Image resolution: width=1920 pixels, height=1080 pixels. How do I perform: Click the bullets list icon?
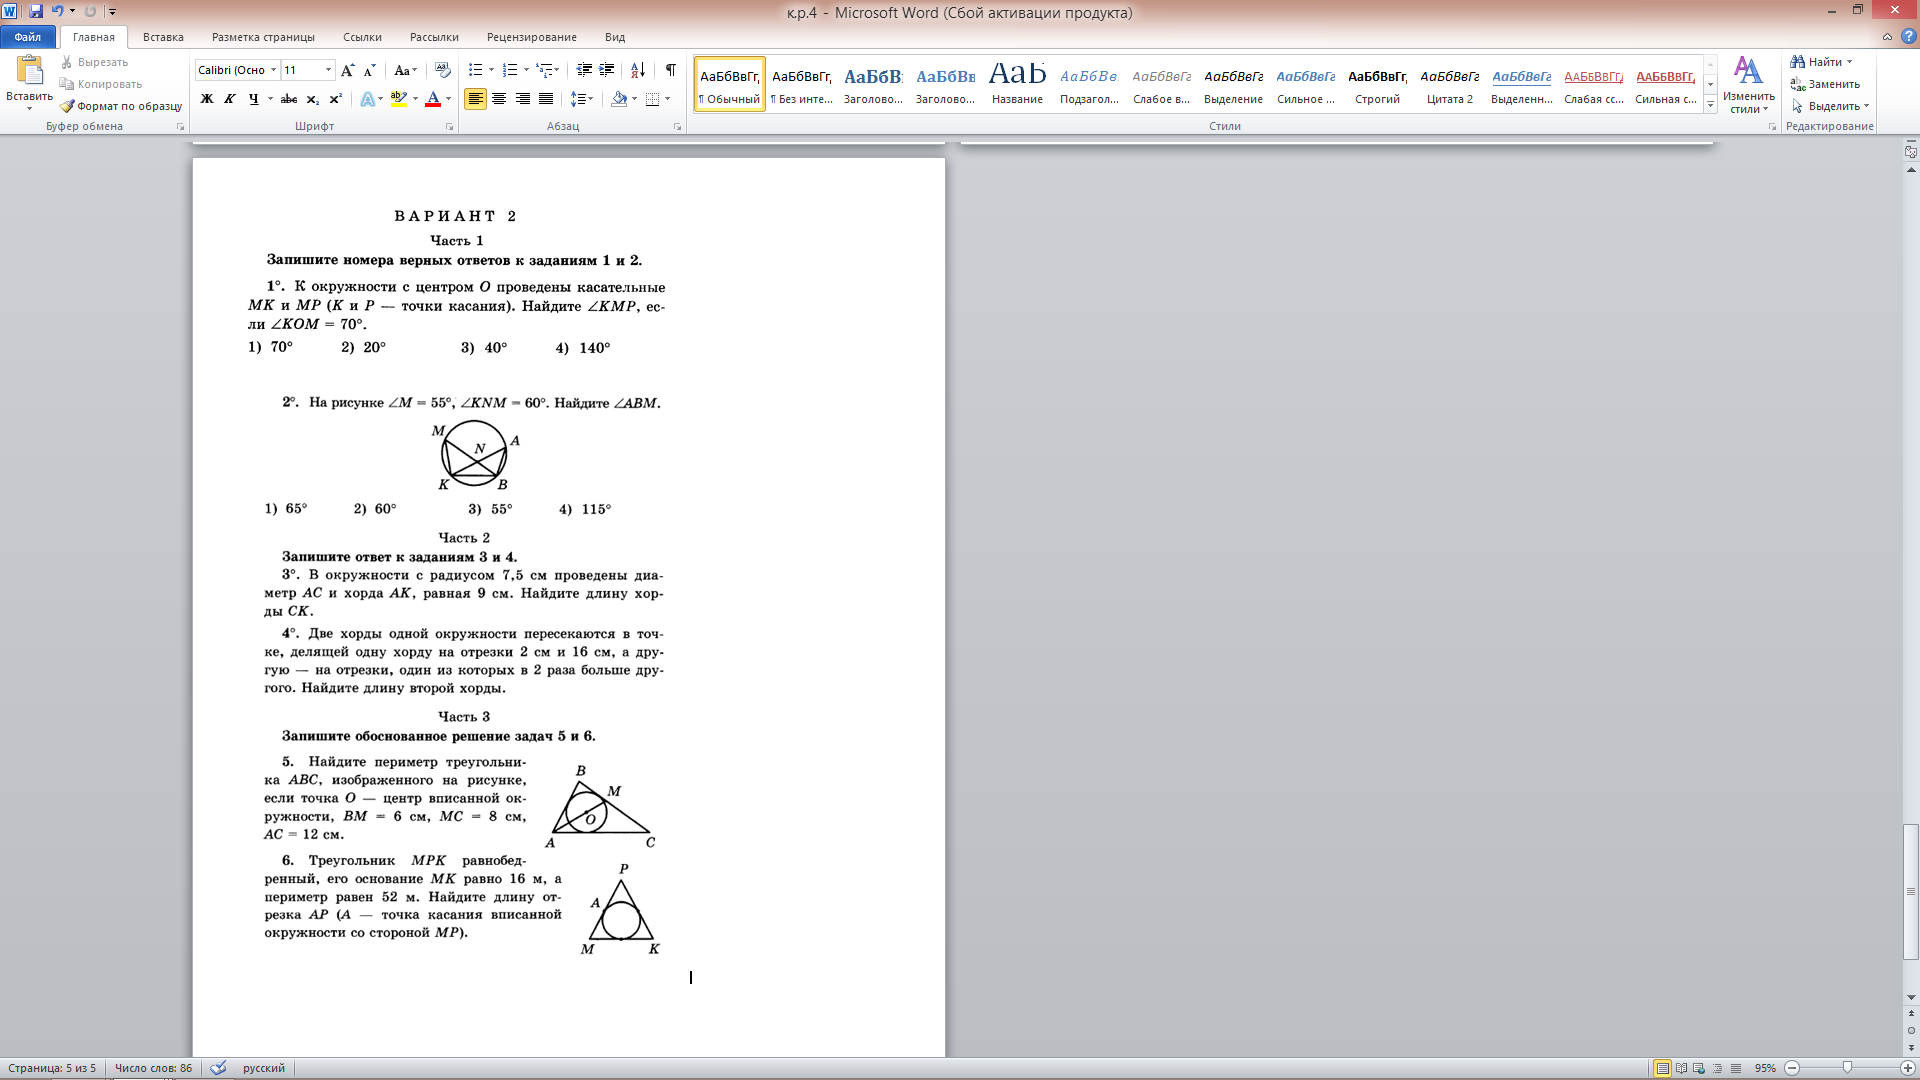coord(475,70)
